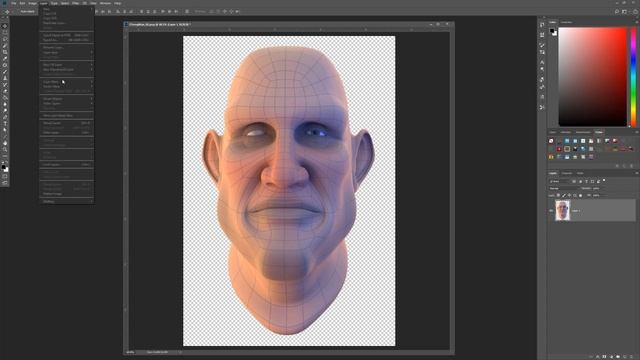Click the rainbow hue slider strip
The height and width of the screenshot is (360, 640).
[x=633, y=77]
